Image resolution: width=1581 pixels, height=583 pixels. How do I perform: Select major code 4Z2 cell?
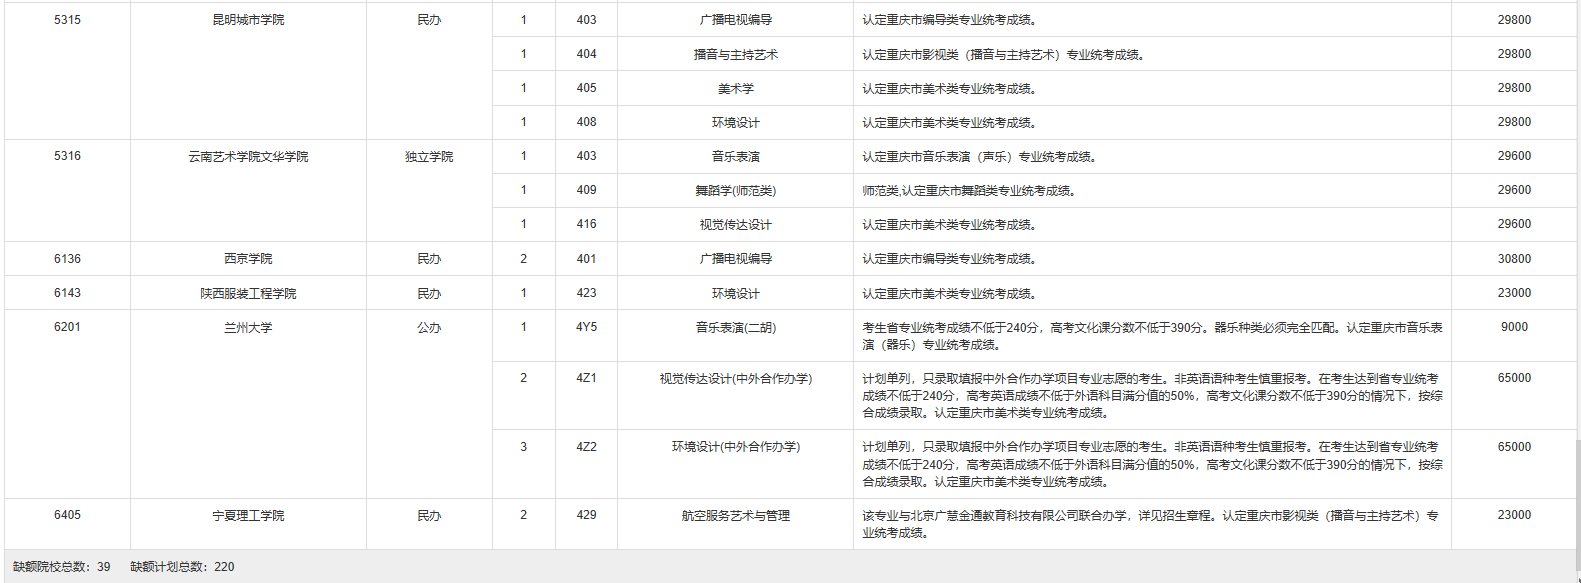(x=586, y=447)
